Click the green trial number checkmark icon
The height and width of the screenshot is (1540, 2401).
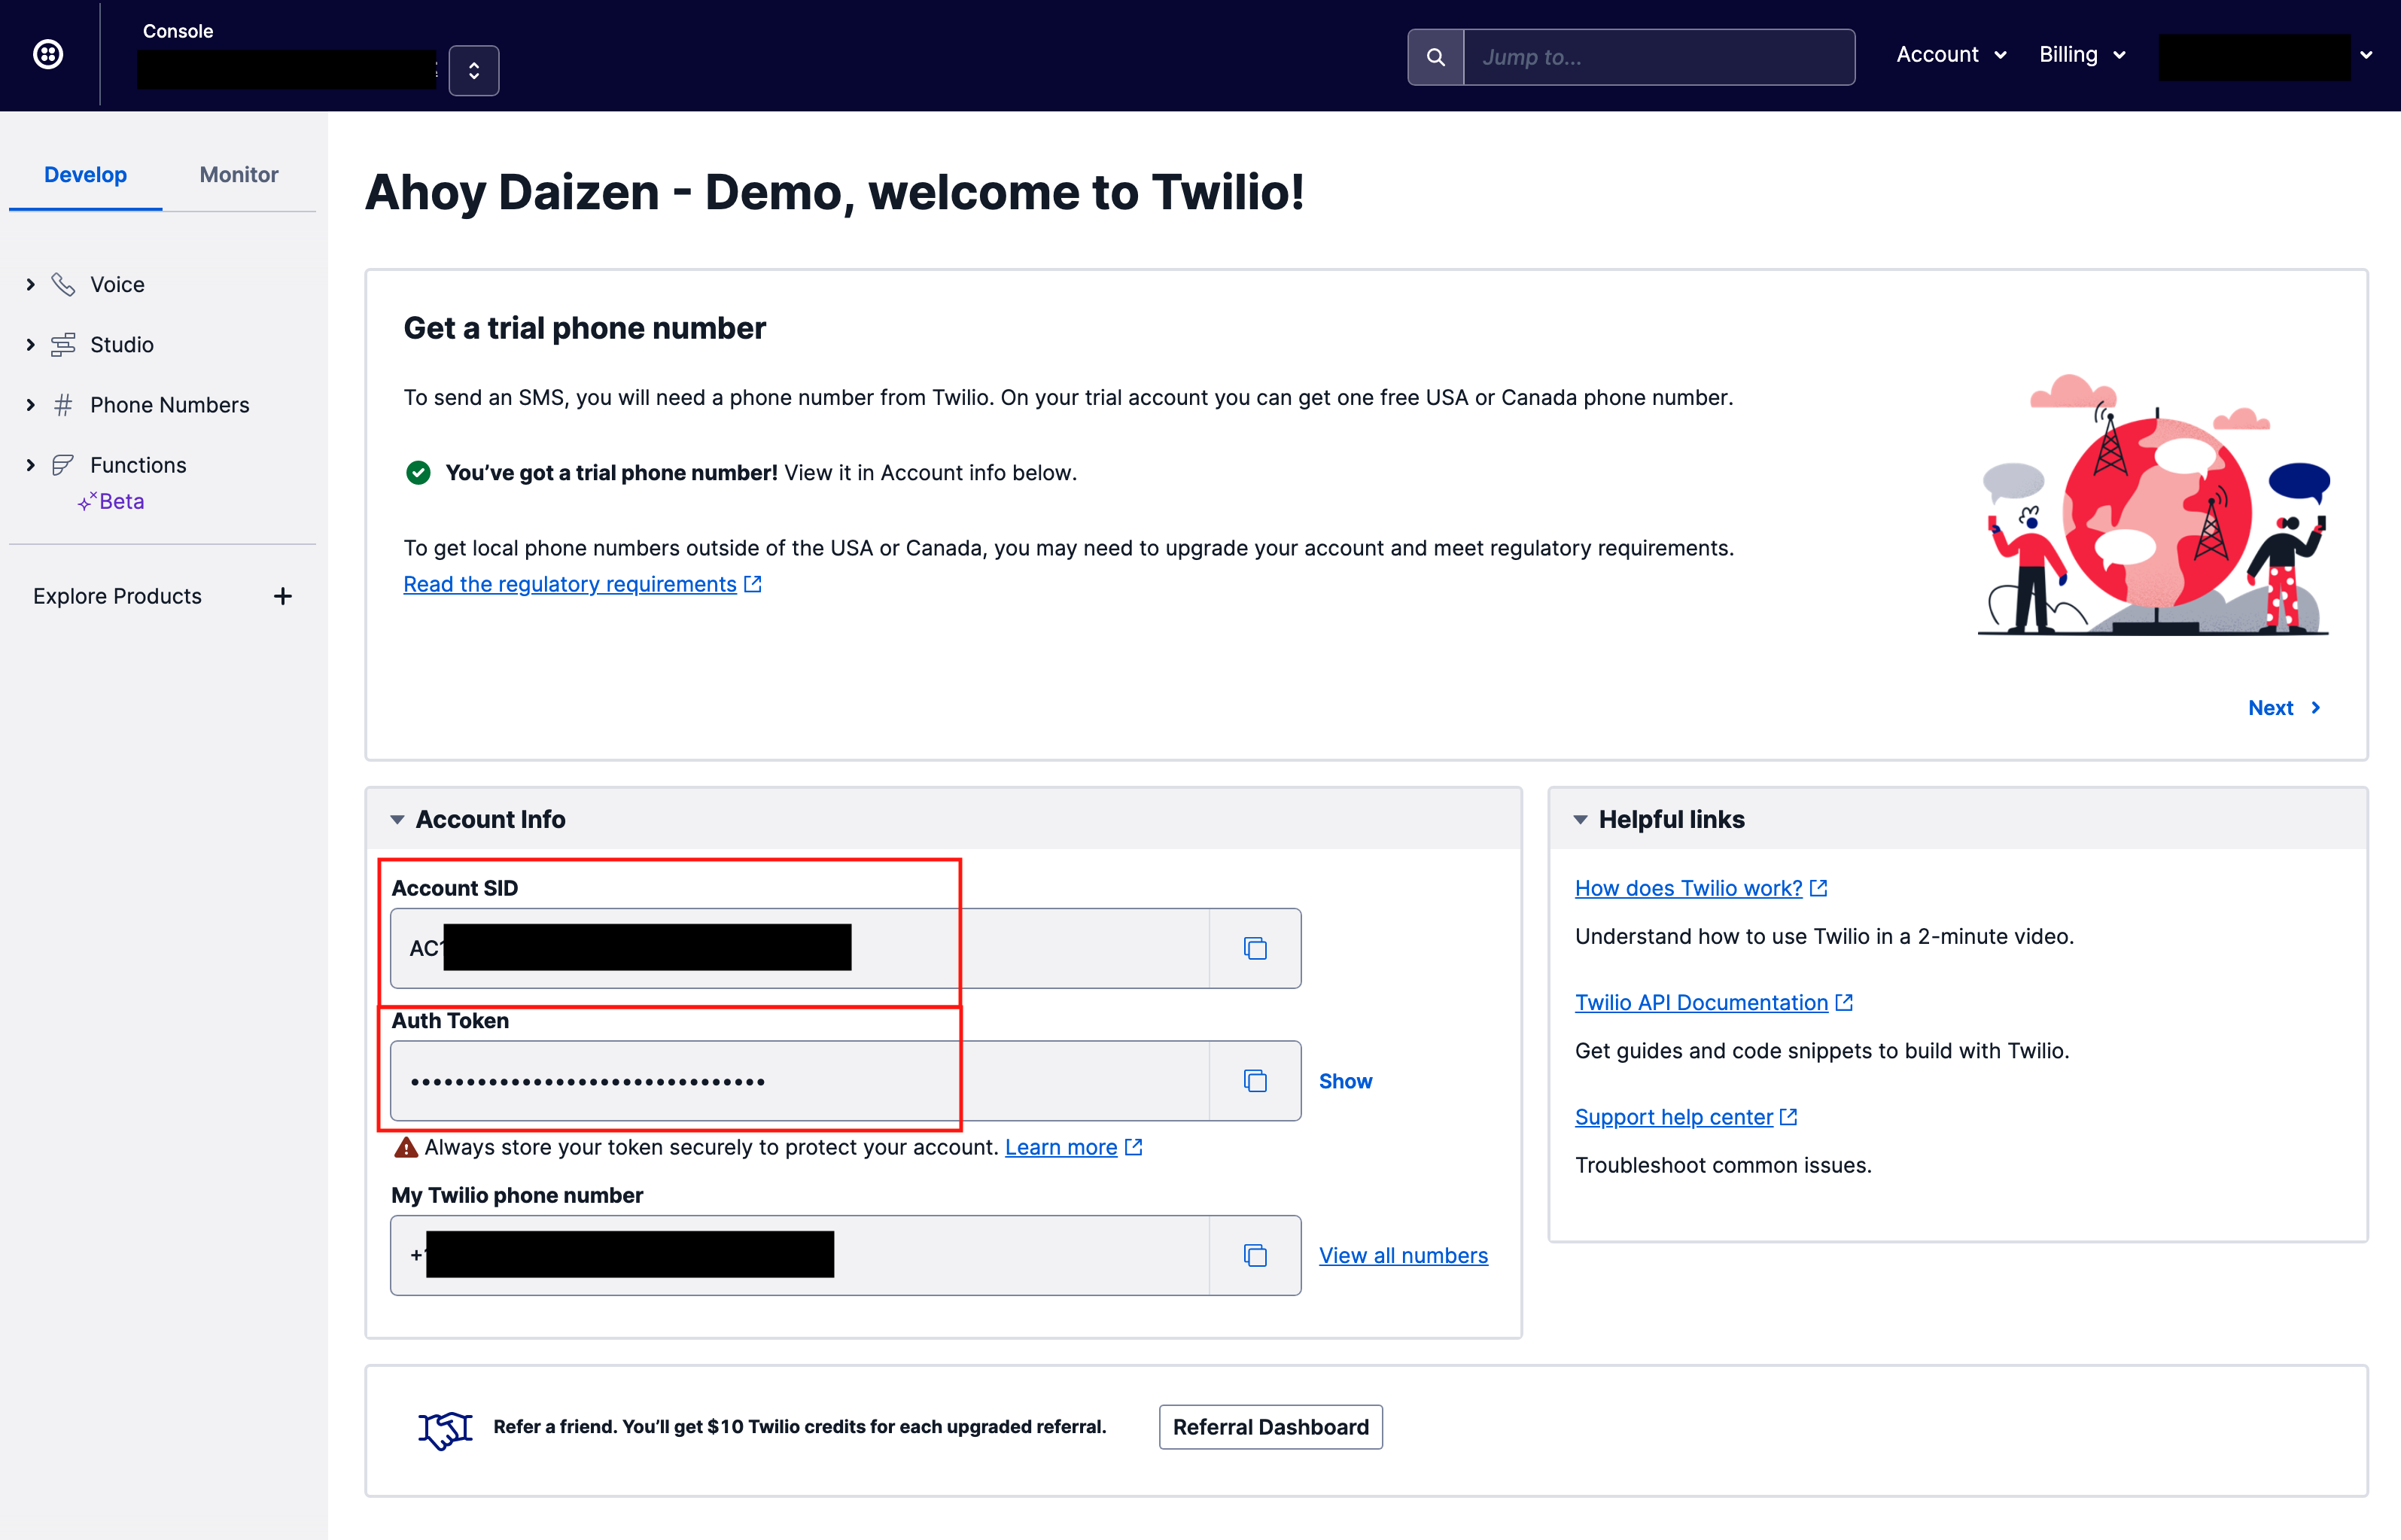pyautogui.click(x=418, y=473)
